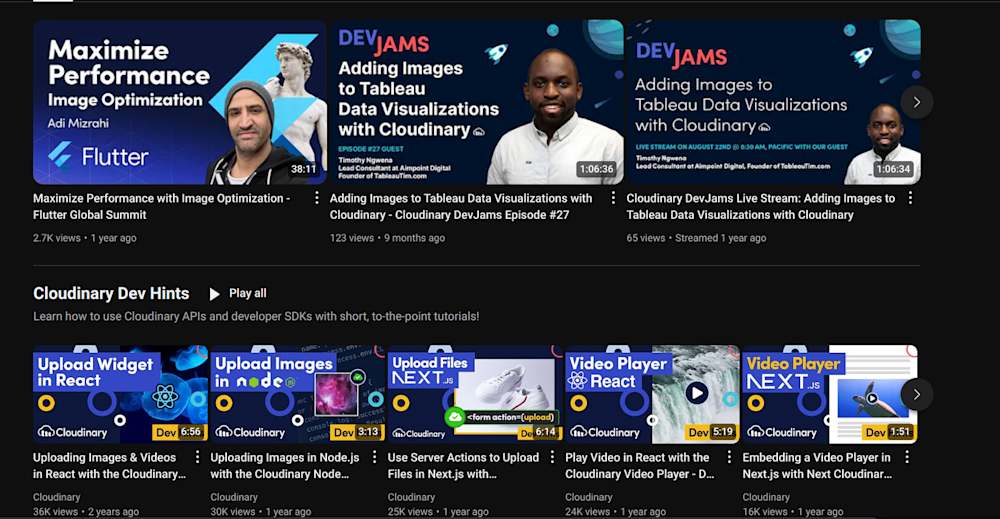Click the '123 views • 9 months ago' text

(x=387, y=238)
